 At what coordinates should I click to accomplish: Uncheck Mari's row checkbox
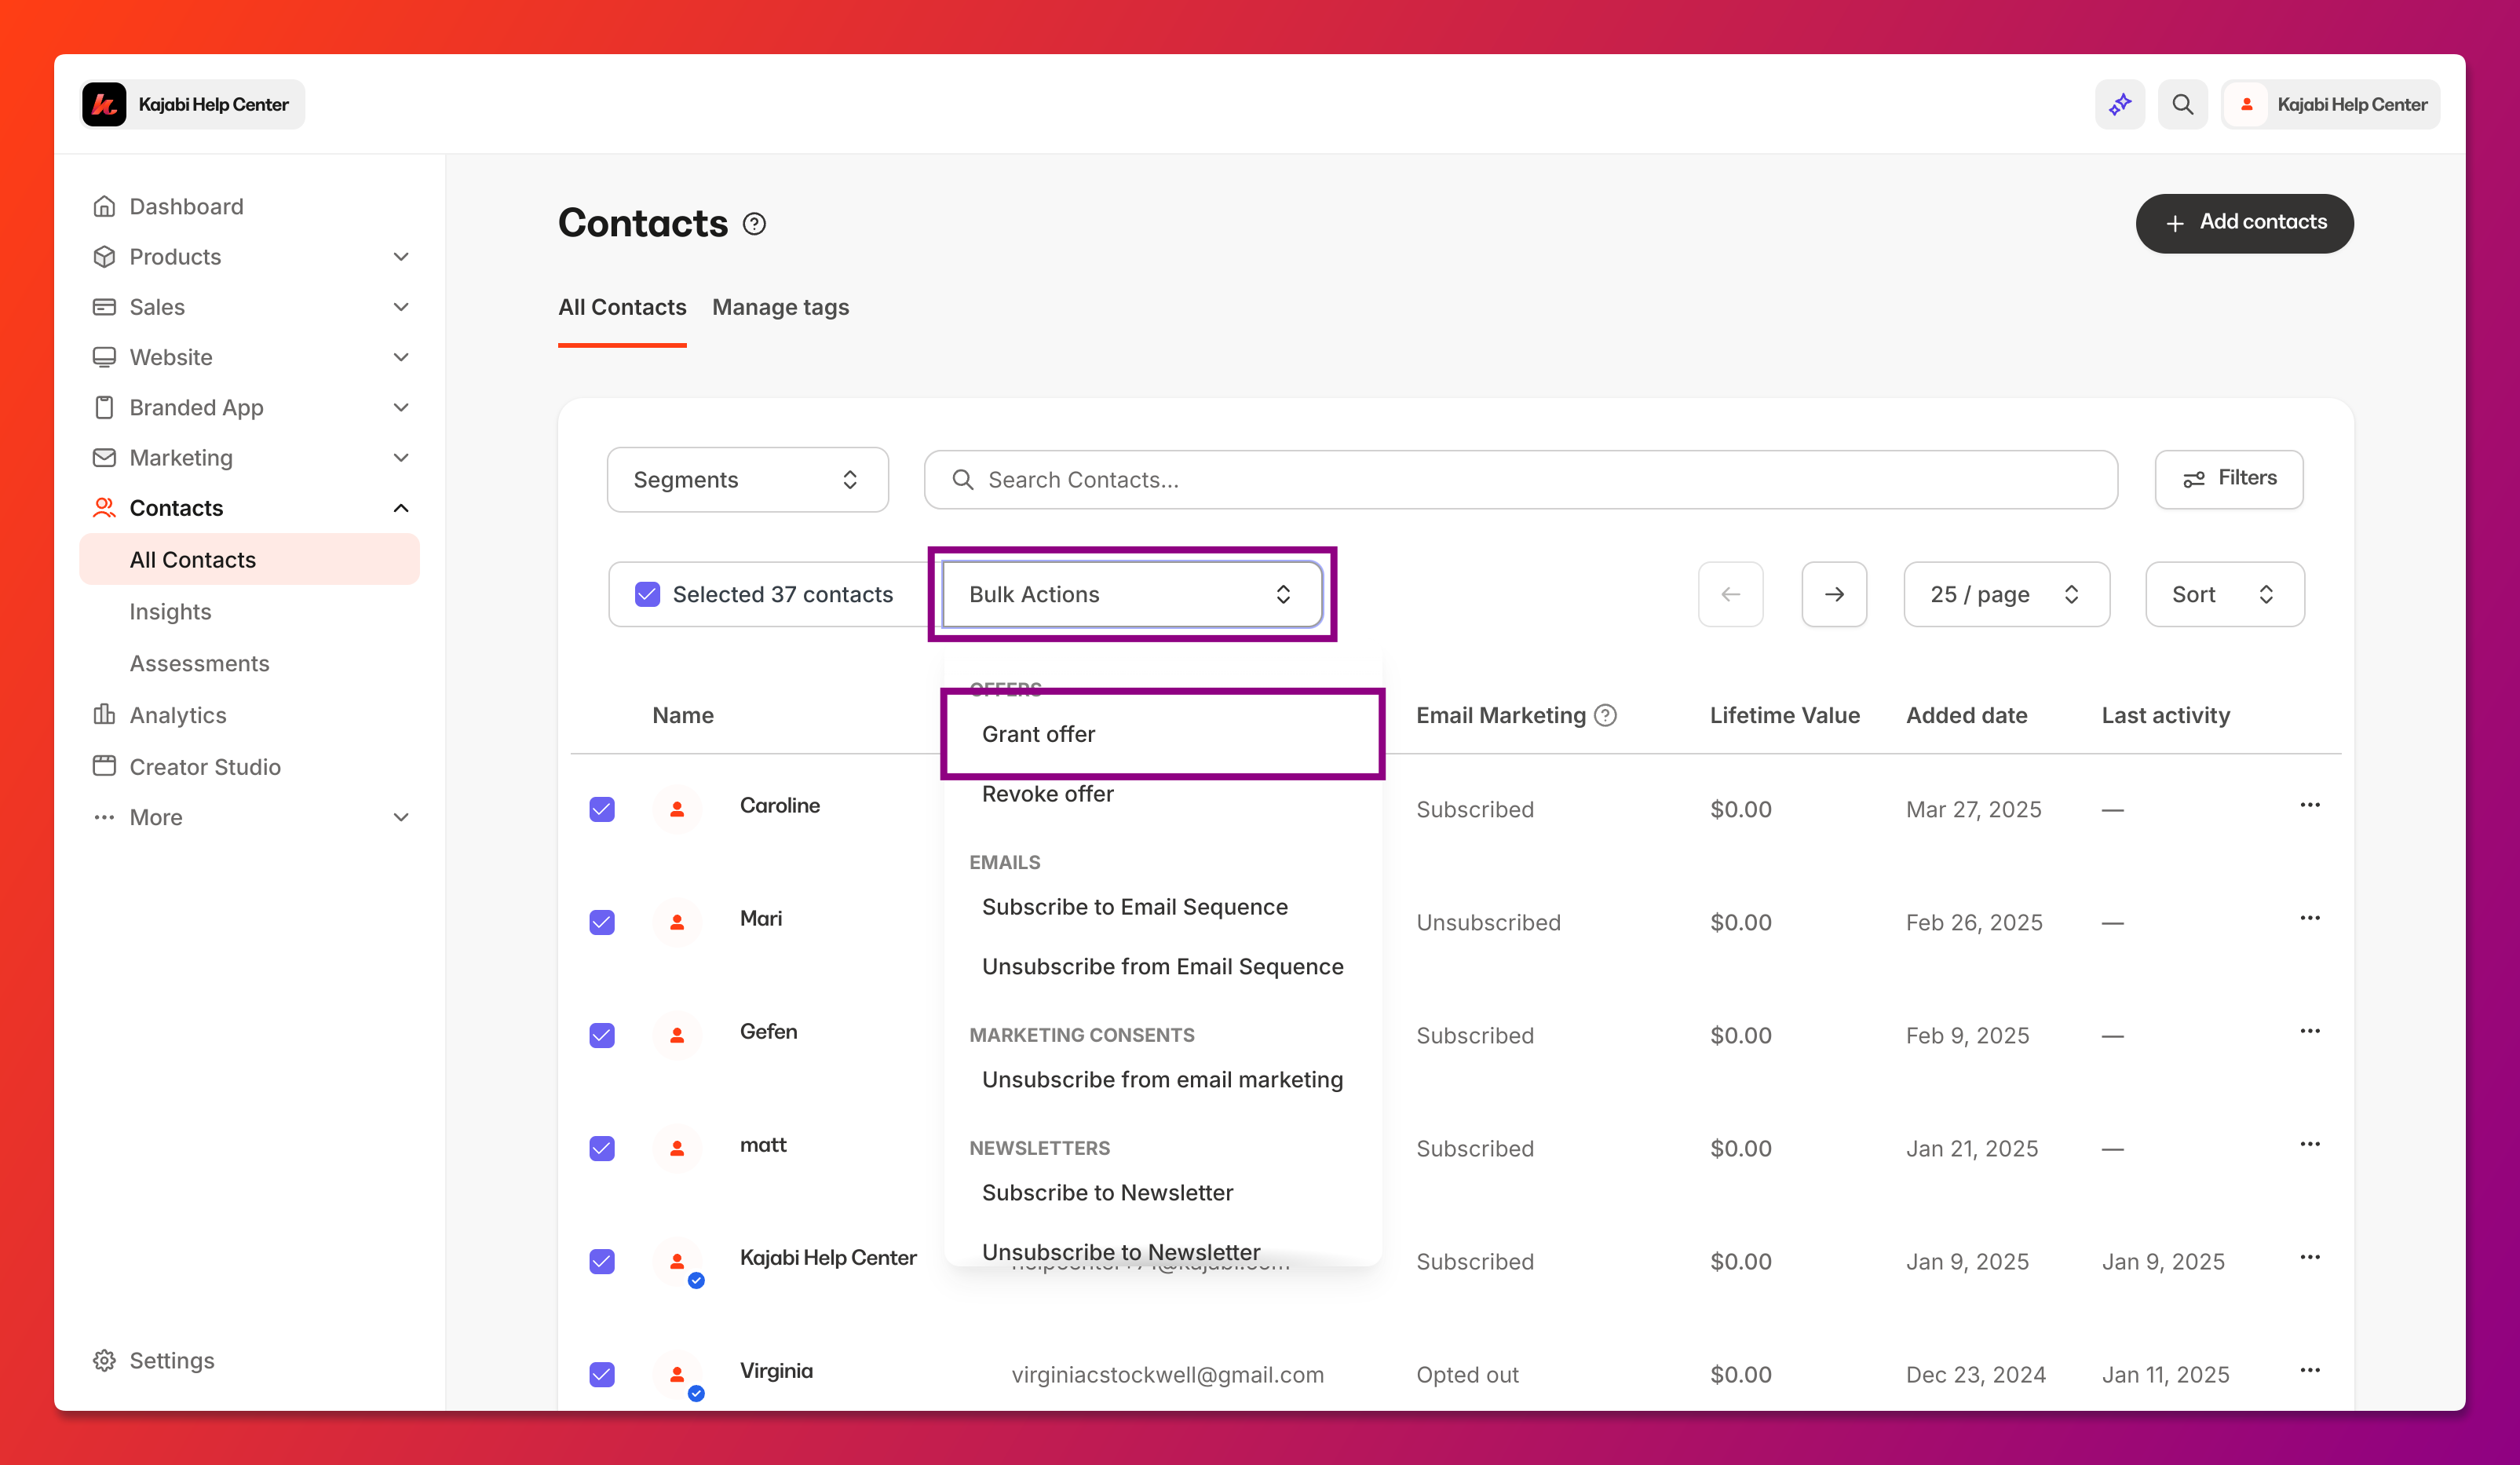pos(602,922)
